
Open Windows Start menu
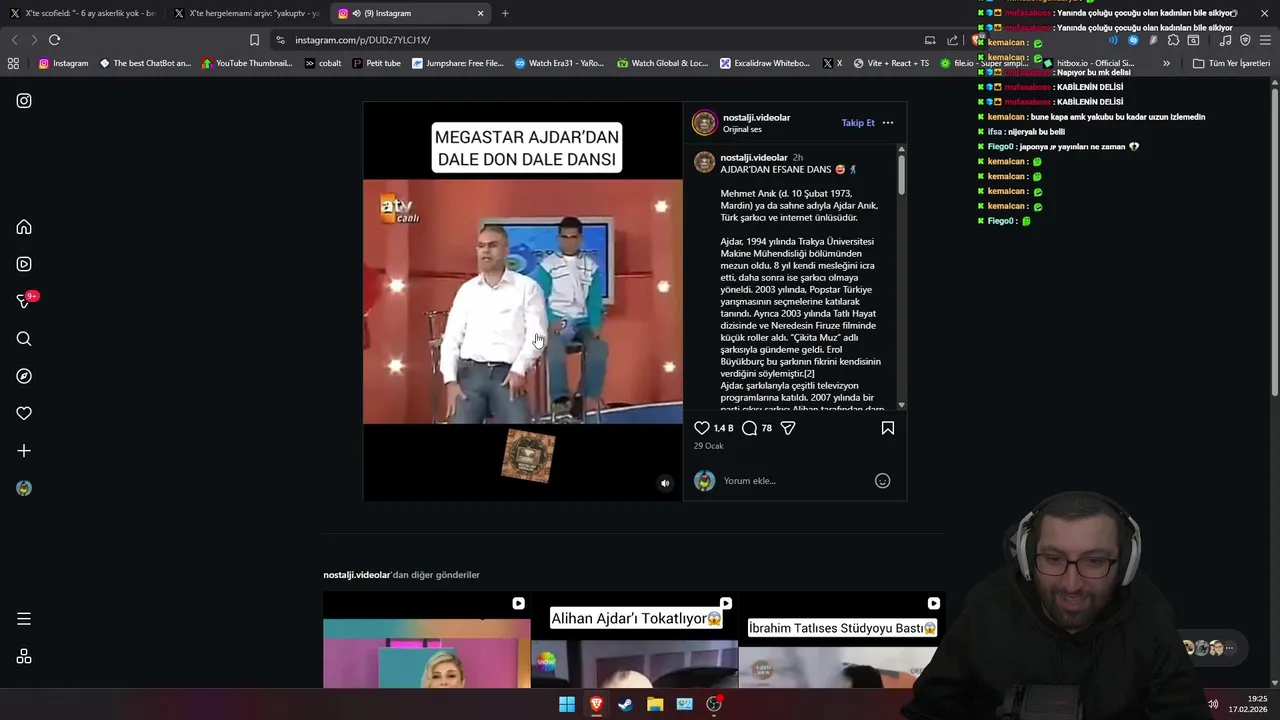point(567,704)
